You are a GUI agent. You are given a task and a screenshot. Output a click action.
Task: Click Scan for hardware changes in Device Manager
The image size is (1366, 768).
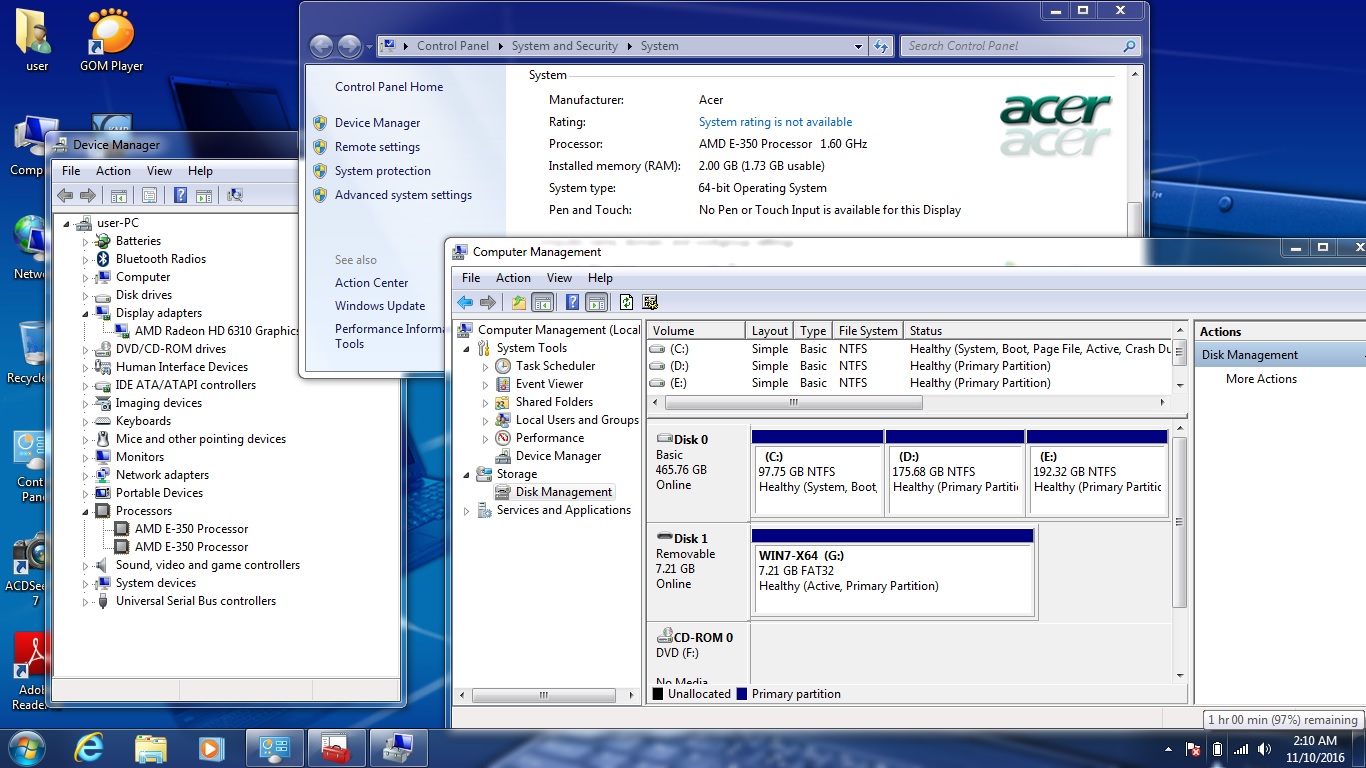click(x=235, y=196)
